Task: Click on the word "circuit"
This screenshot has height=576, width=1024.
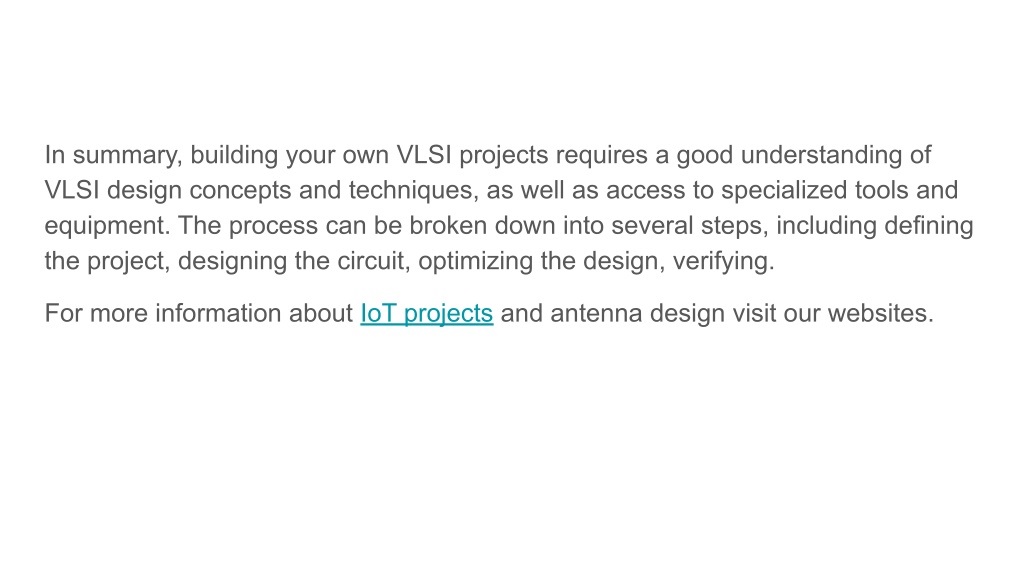Action: [x=374, y=261]
